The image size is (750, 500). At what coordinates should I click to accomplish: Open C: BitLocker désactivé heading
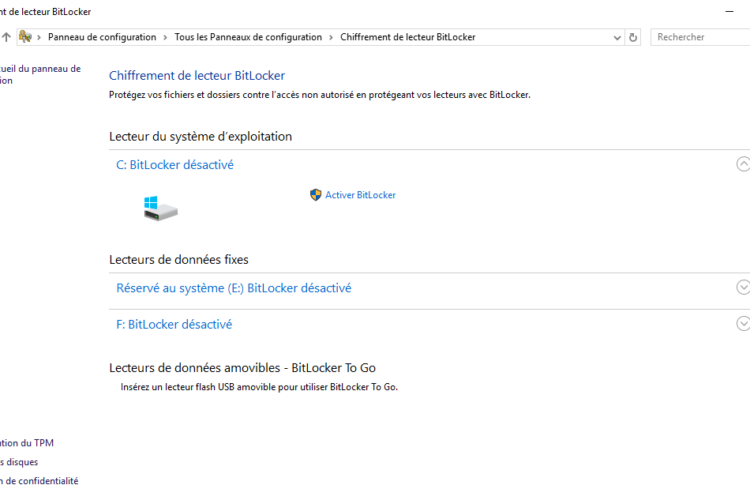click(175, 165)
